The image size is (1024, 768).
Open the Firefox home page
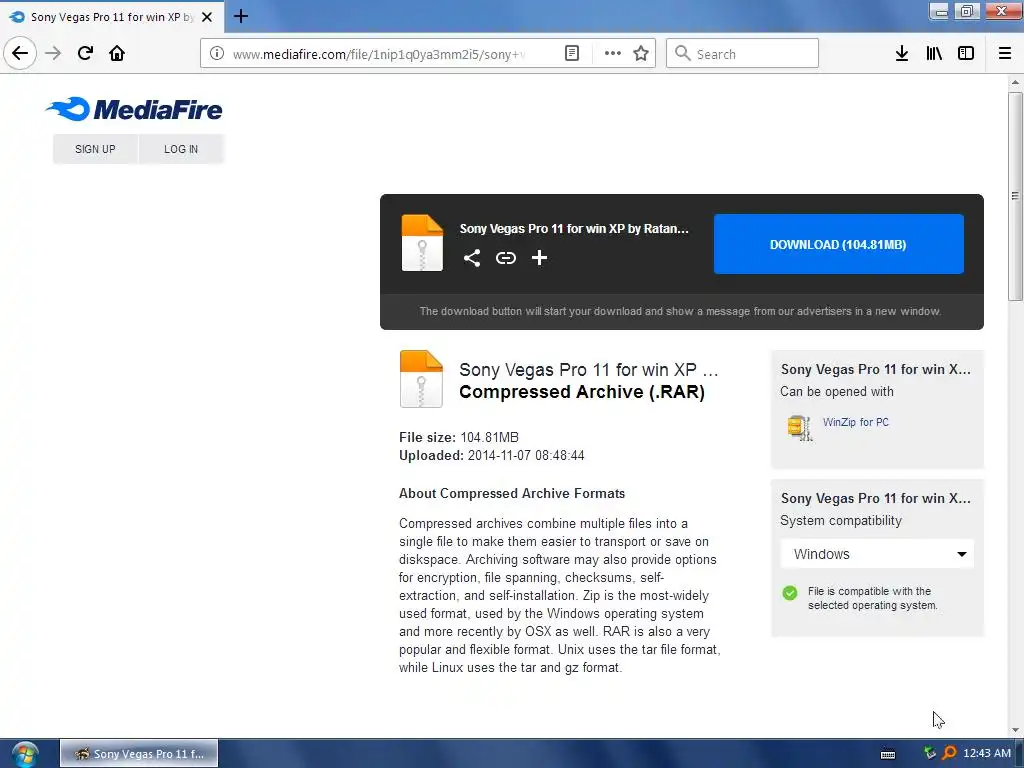[x=117, y=54]
